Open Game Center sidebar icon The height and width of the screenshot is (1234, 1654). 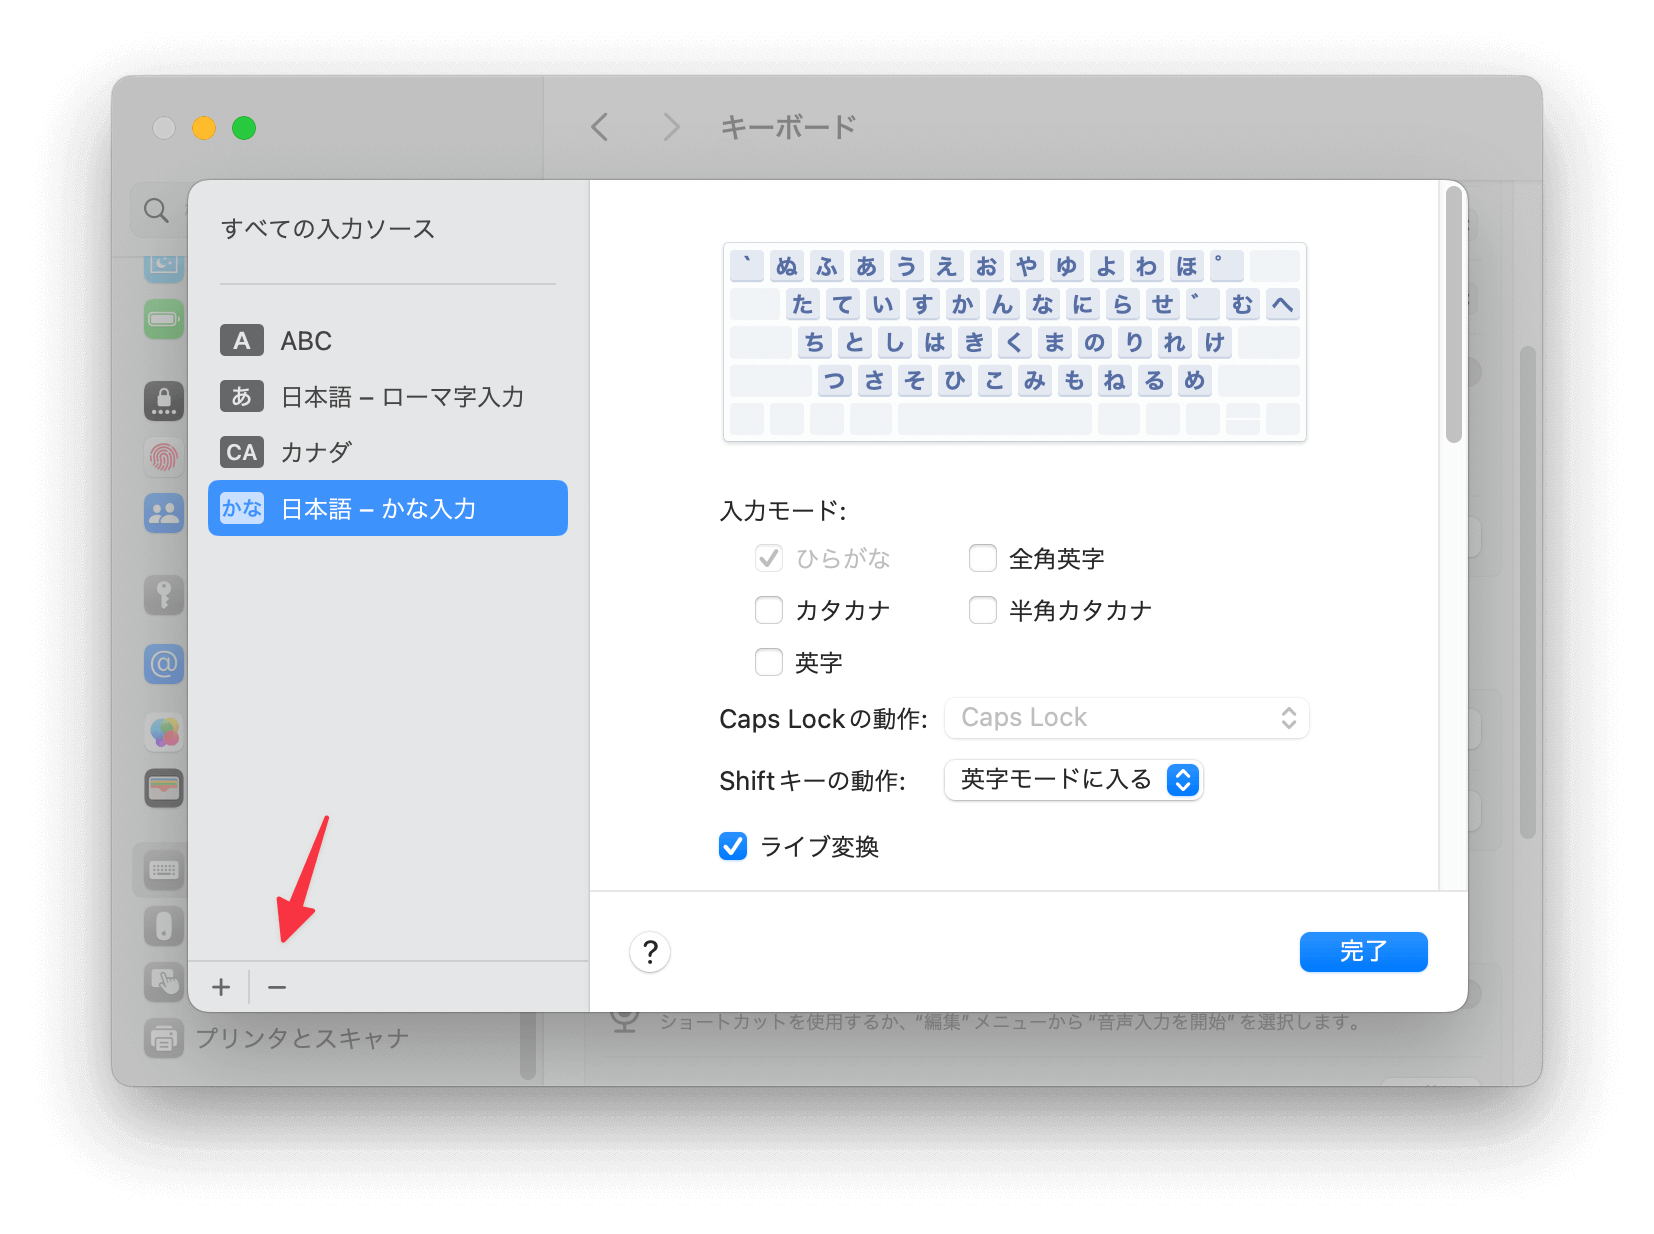(x=164, y=733)
